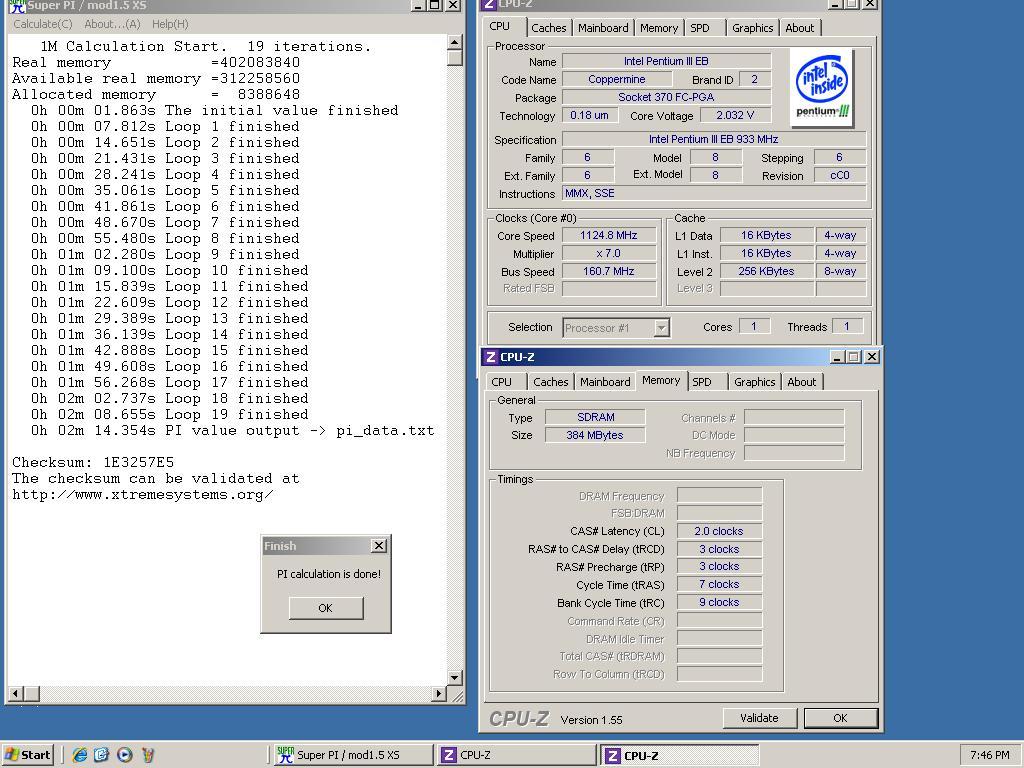Click the Name field Intel Pentium III EB

coord(666,61)
